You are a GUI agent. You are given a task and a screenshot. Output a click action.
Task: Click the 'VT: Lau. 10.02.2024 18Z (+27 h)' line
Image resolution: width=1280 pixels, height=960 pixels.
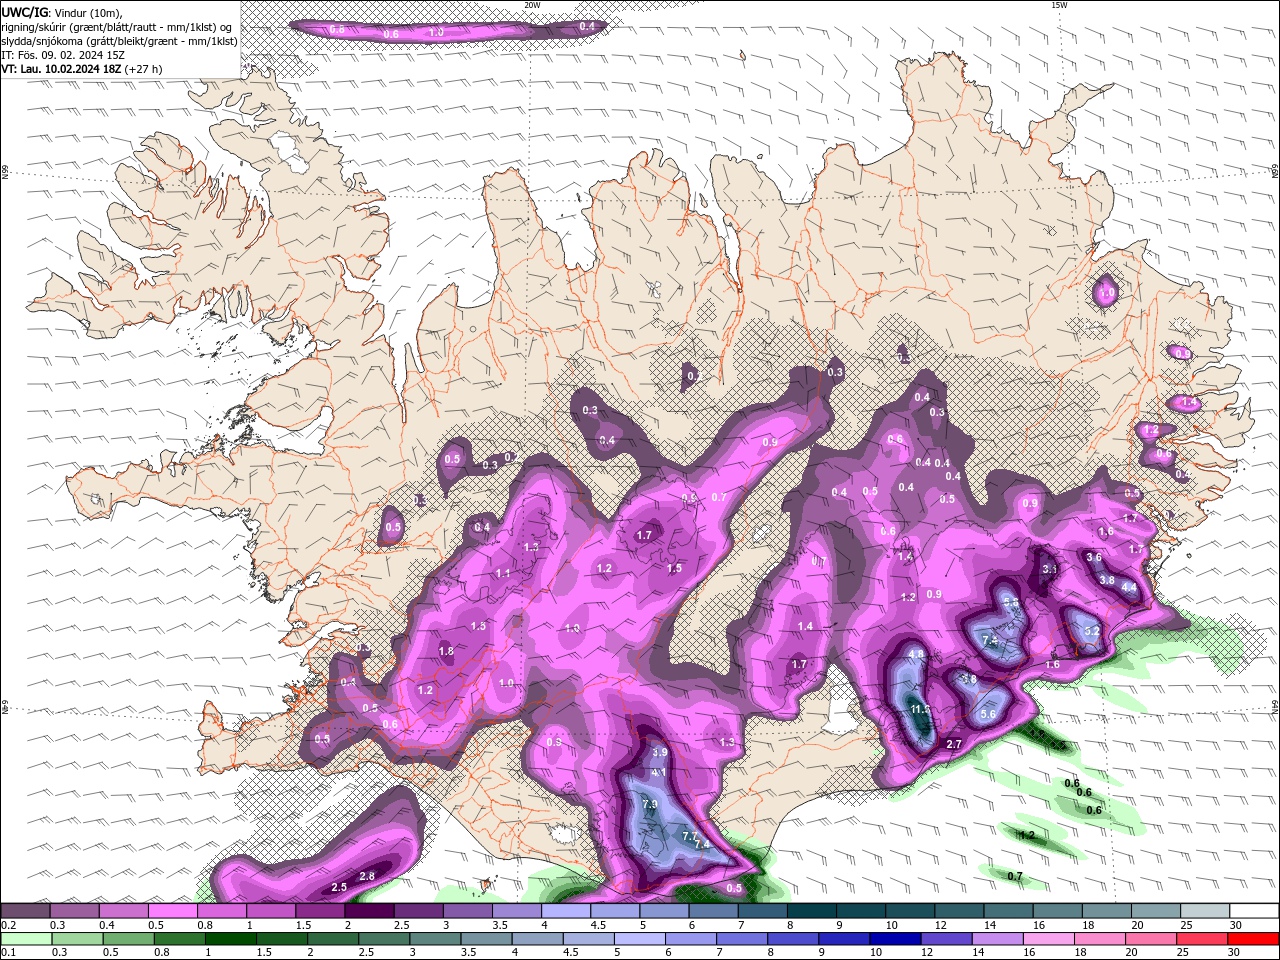click(x=81, y=69)
